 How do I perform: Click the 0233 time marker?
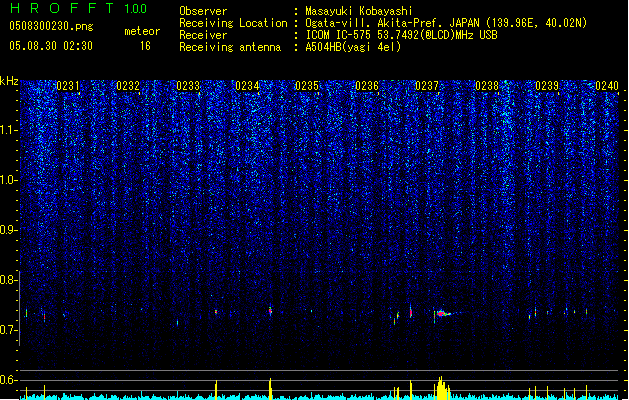coord(188,86)
